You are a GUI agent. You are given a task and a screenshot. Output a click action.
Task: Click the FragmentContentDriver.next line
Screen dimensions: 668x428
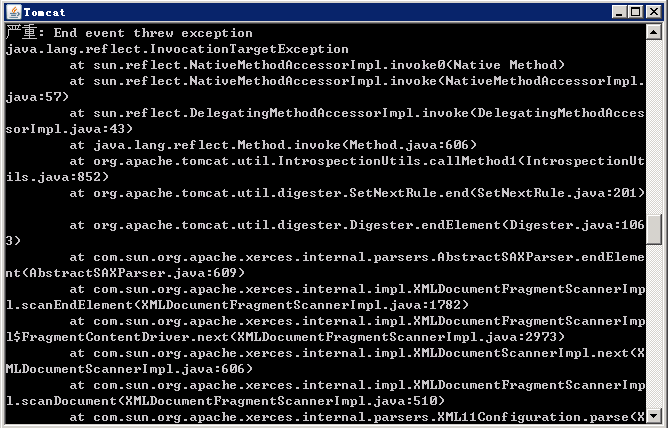285,337
